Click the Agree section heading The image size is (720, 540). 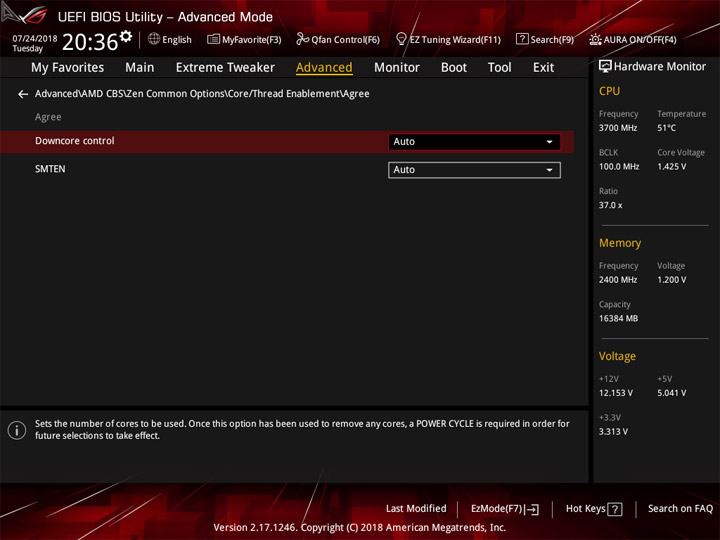pos(48,117)
